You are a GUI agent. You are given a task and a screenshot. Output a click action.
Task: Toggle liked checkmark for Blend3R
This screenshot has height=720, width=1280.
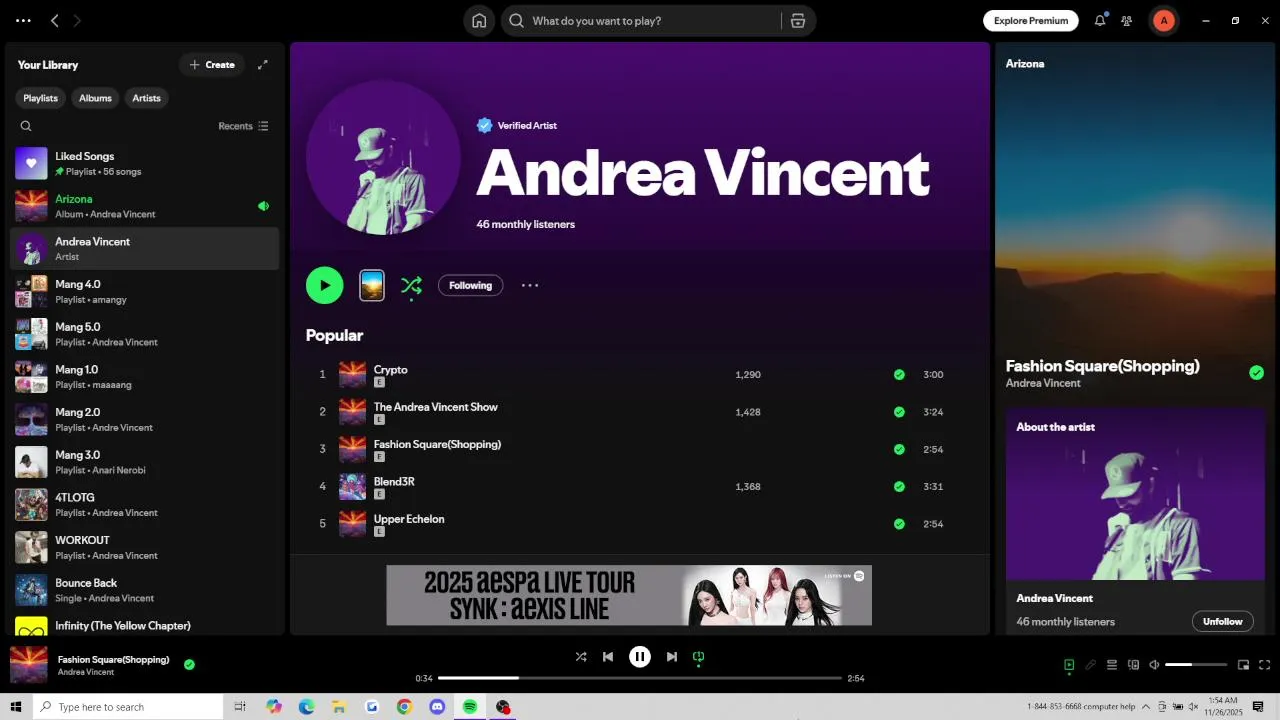click(x=899, y=487)
